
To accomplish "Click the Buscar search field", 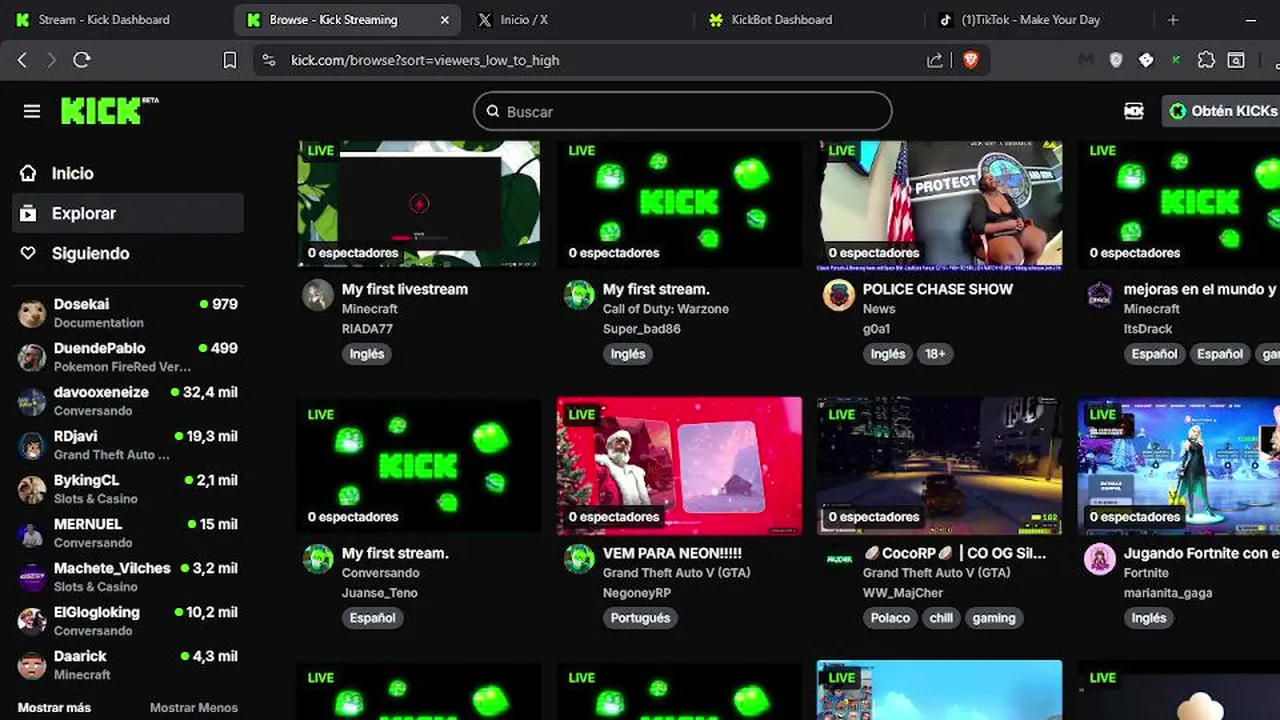I will (x=683, y=111).
